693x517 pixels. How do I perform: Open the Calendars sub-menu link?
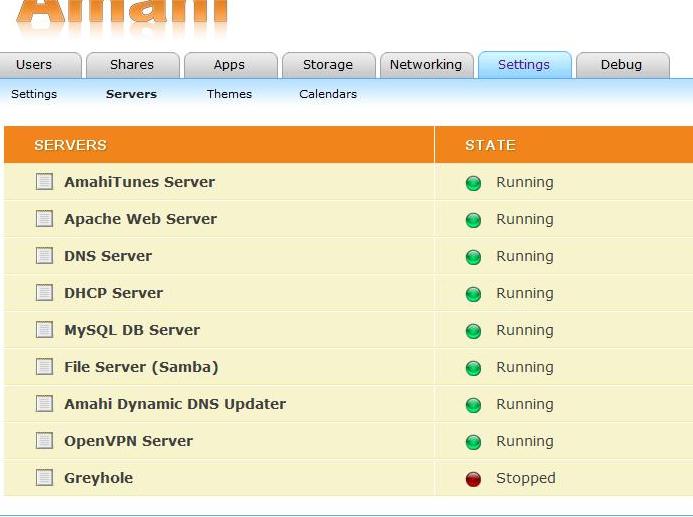(x=328, y=94)
